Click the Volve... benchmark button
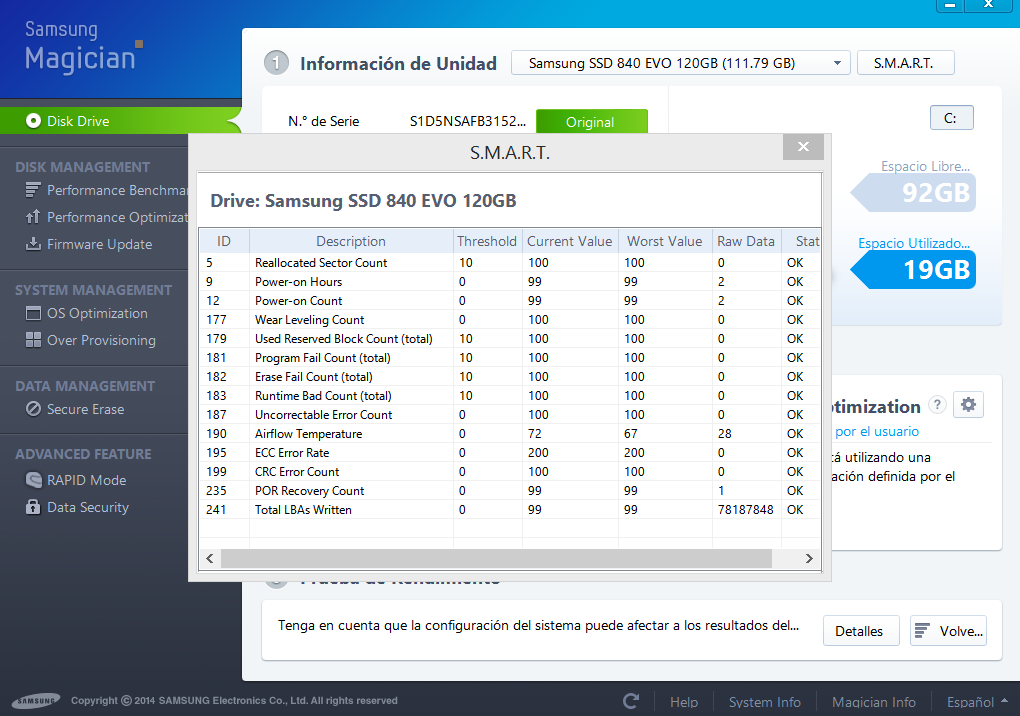This screenshot has width=1020, height=716. pos(948,631)
